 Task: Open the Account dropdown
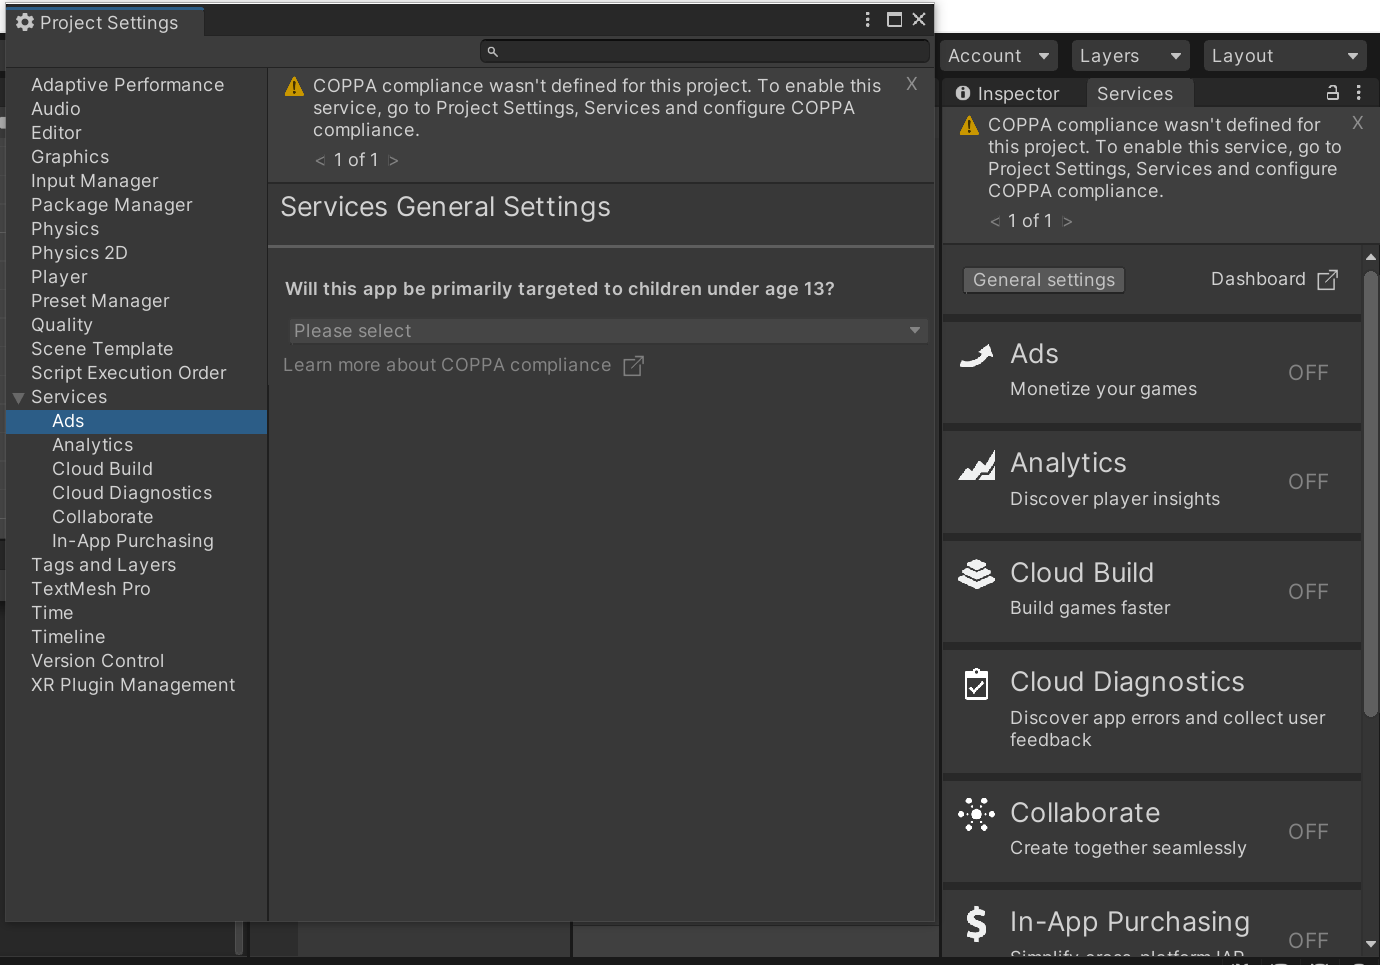[x=998, y=56]
